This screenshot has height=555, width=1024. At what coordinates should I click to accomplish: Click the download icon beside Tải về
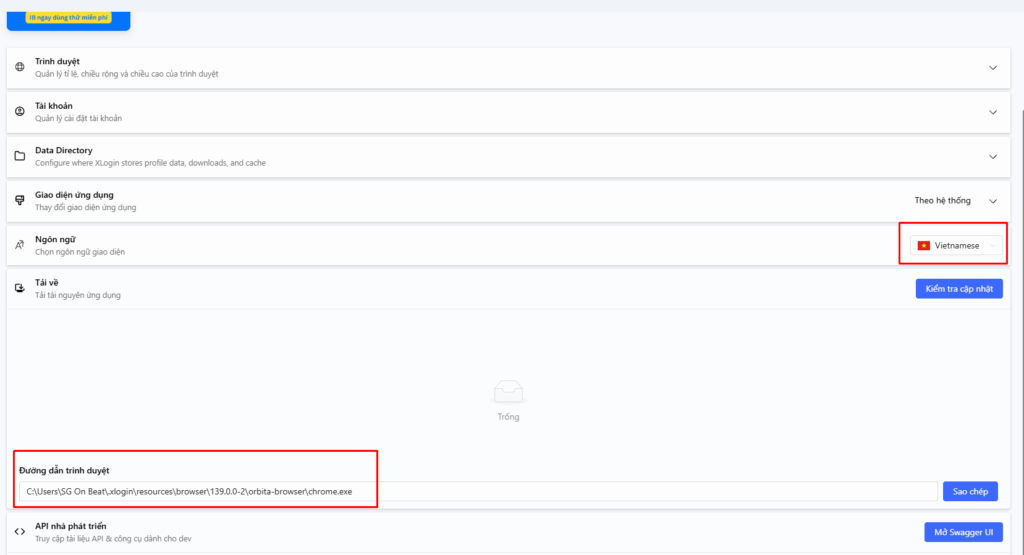[19, 288]
